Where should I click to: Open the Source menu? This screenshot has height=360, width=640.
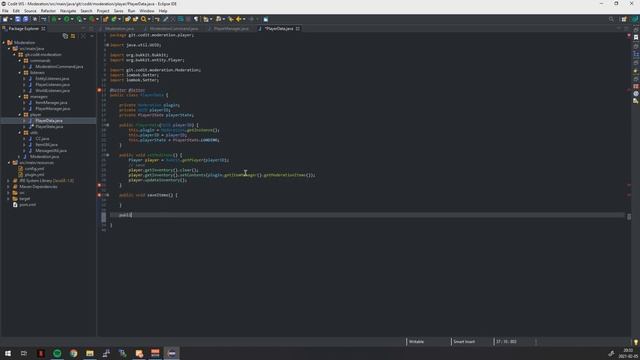pyautogui.click(x=30, y=11)
